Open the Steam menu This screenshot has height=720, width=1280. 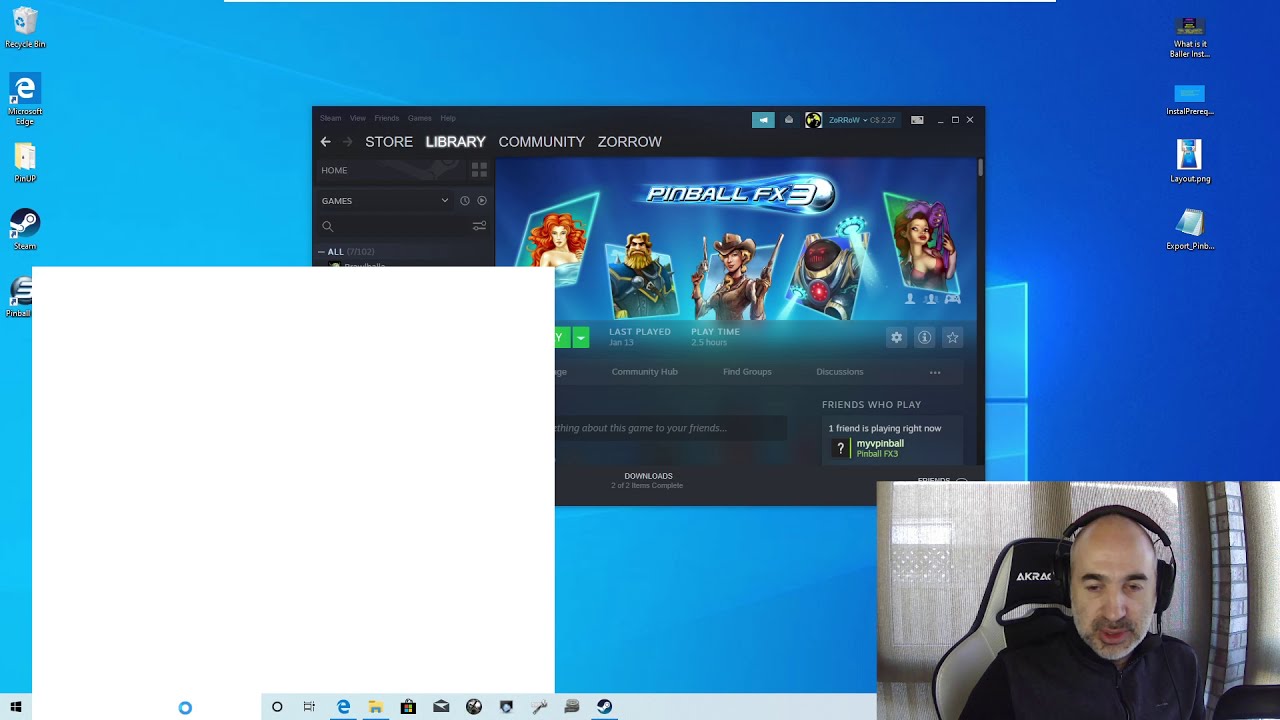(x=330, y=118)
